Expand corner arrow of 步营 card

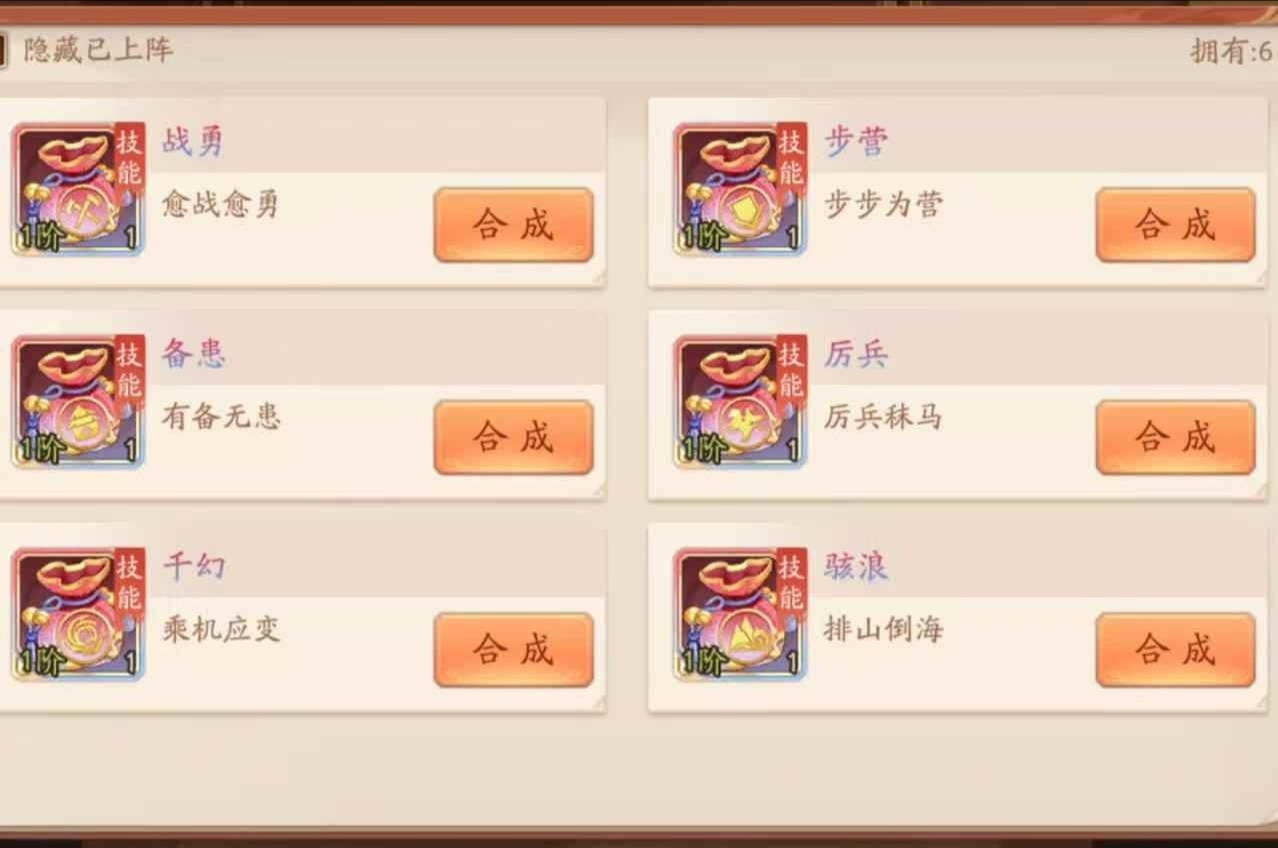point(1261,278)
